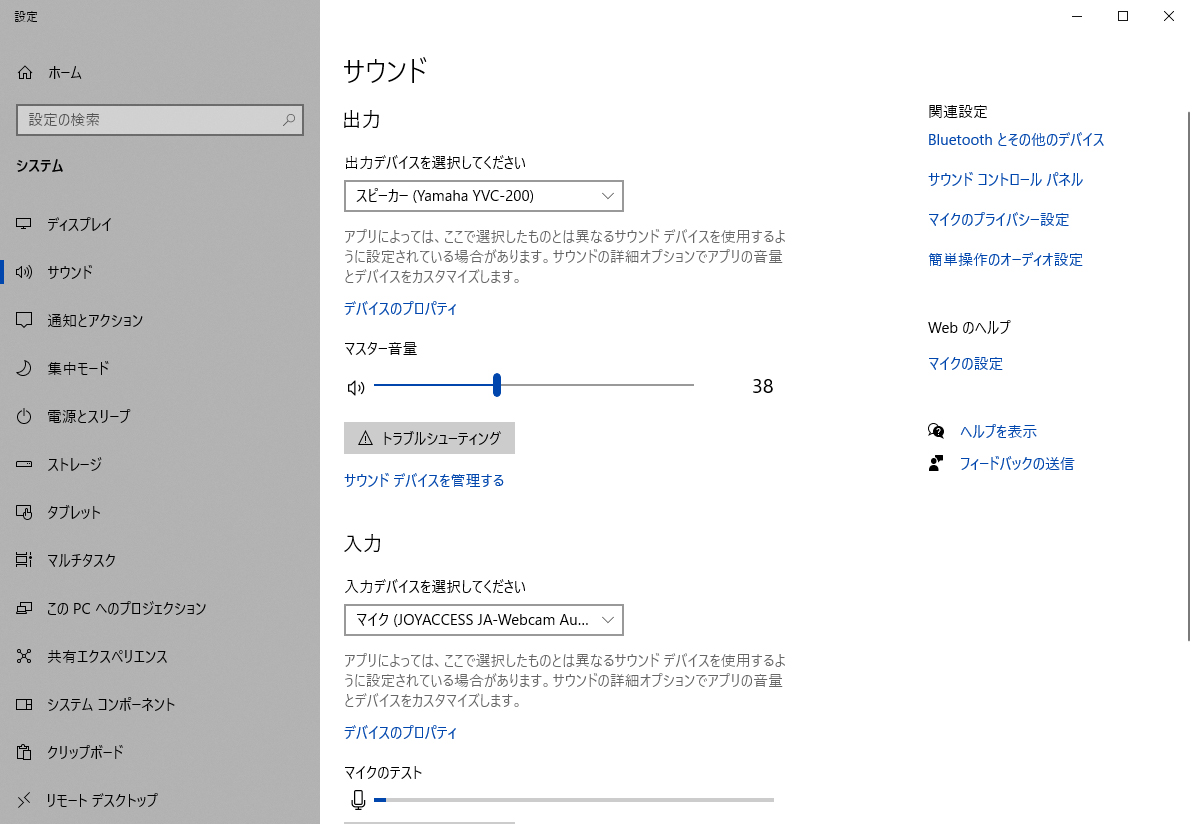Screen dimensions: 1192x824
Task: Open 集中モード settings
Action: (x=78, y=369)
